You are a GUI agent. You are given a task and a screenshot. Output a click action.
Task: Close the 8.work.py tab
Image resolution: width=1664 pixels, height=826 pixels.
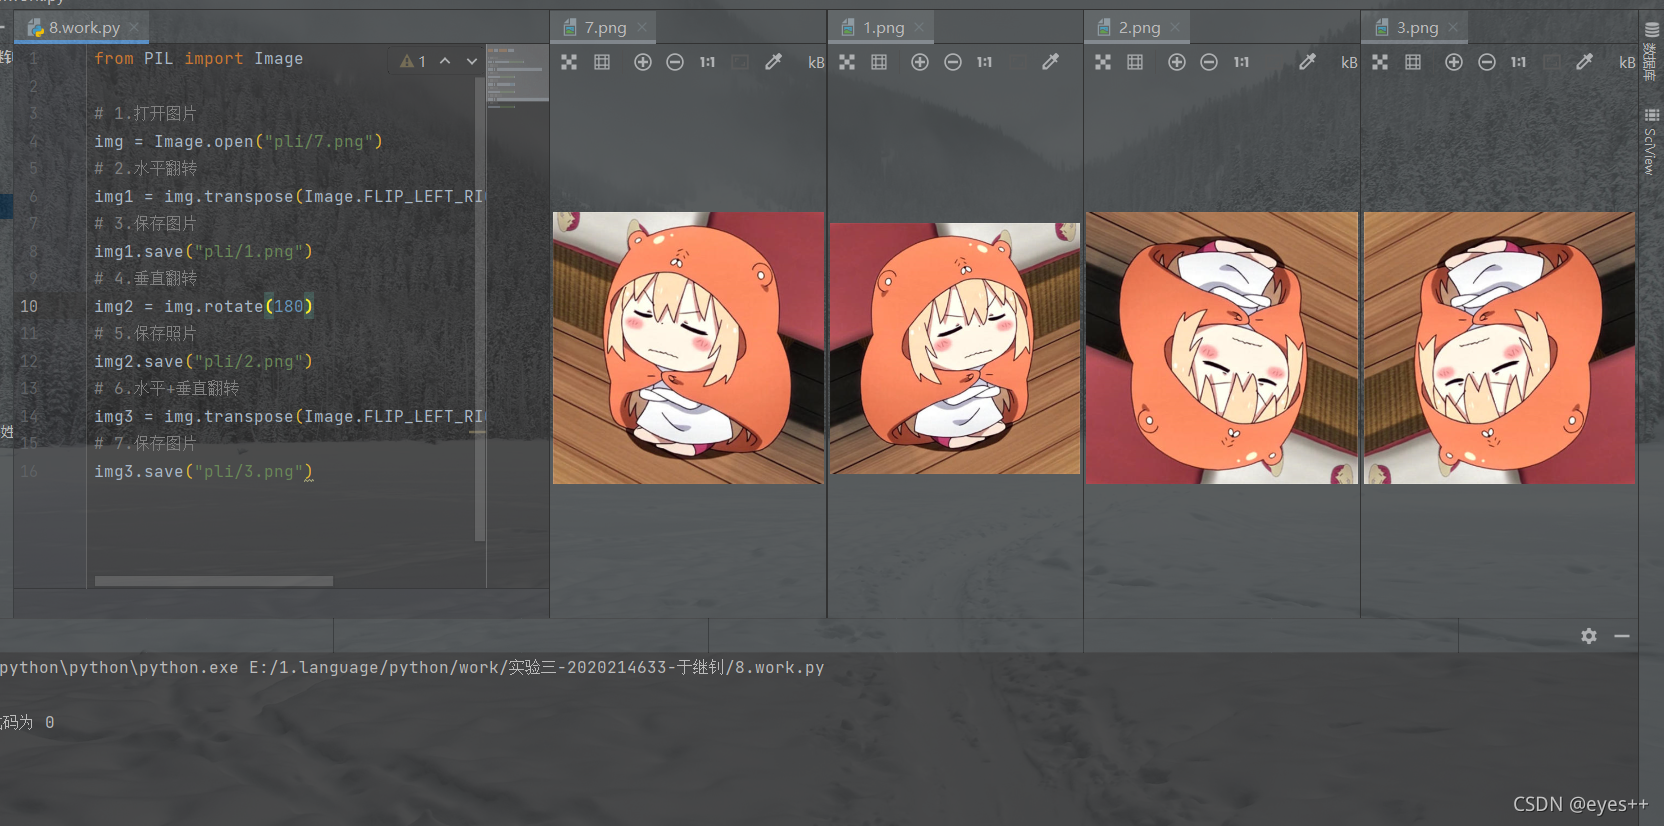(x=134, y=27)
